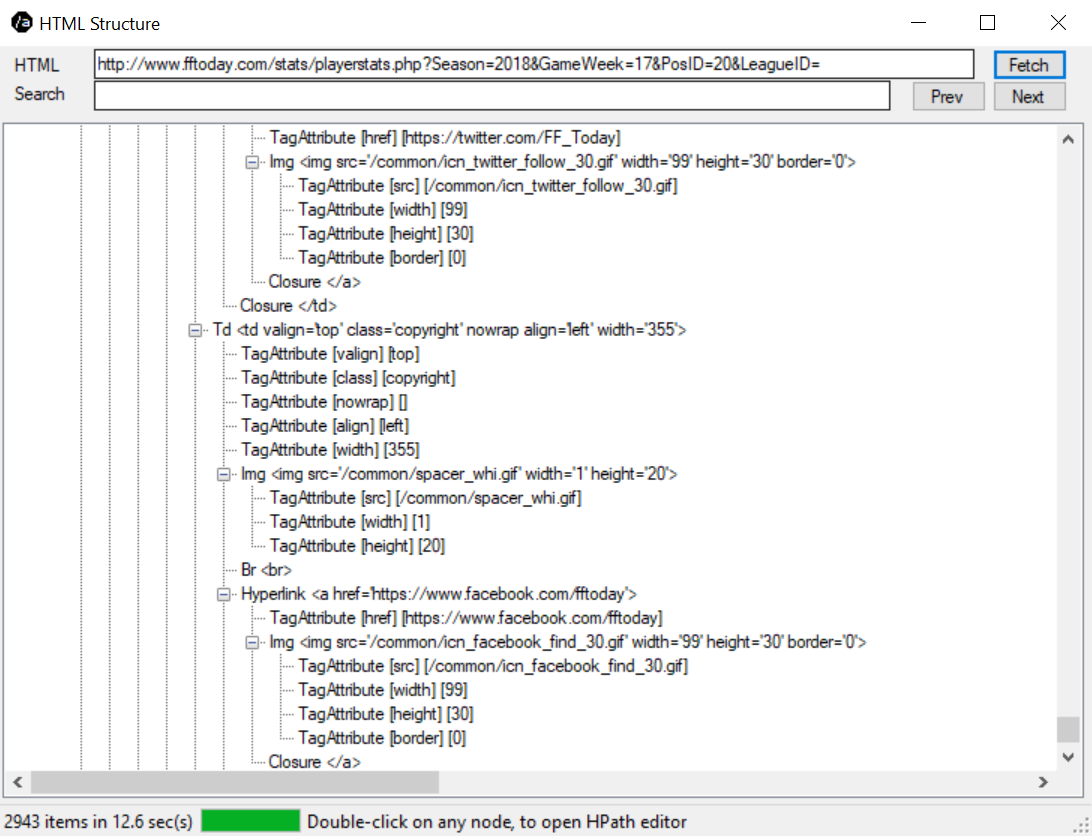Select TagAttribute [width] [99] under twitter image
Screen dimensions: 1092x836
coord(382,210)
